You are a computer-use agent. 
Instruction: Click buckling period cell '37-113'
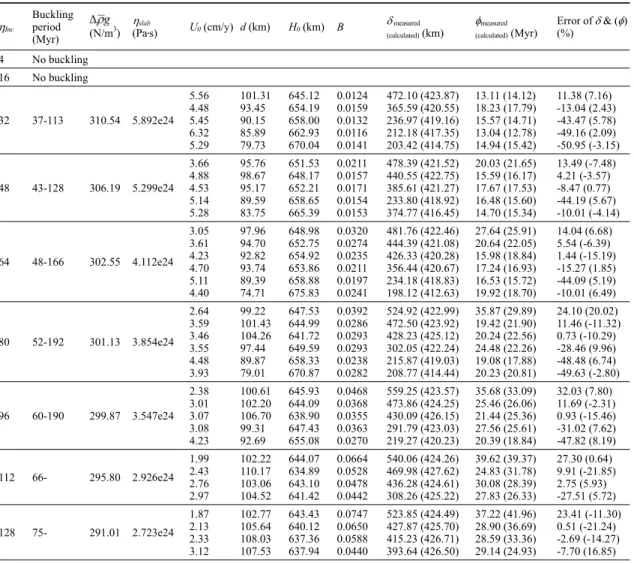click(x=48, y=121)
